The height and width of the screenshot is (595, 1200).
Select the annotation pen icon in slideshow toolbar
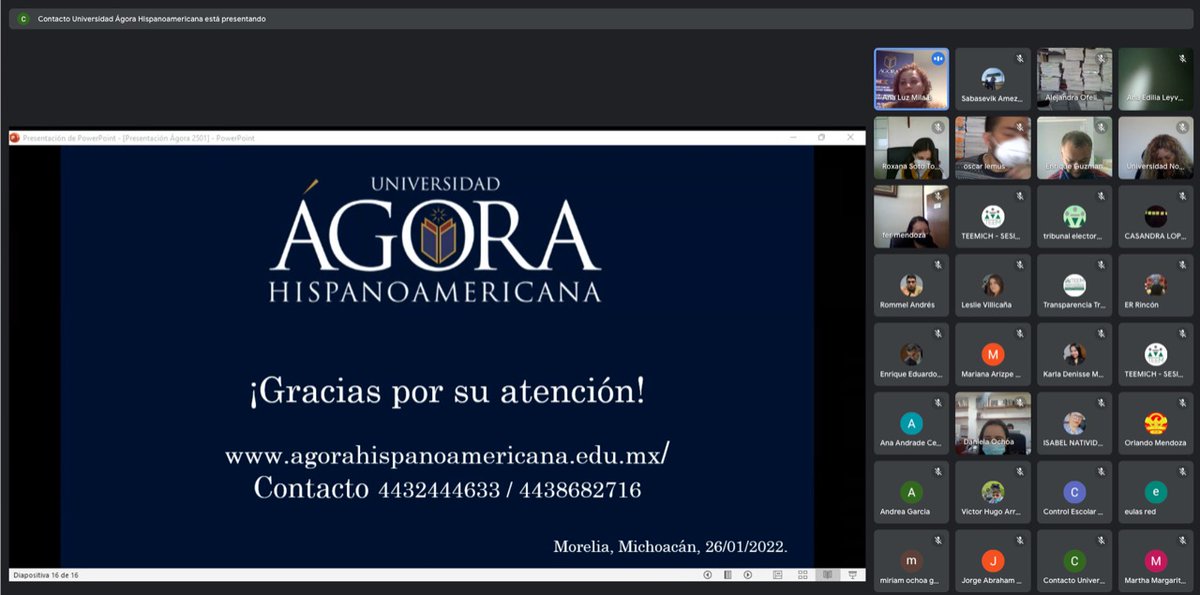(727, 575)
